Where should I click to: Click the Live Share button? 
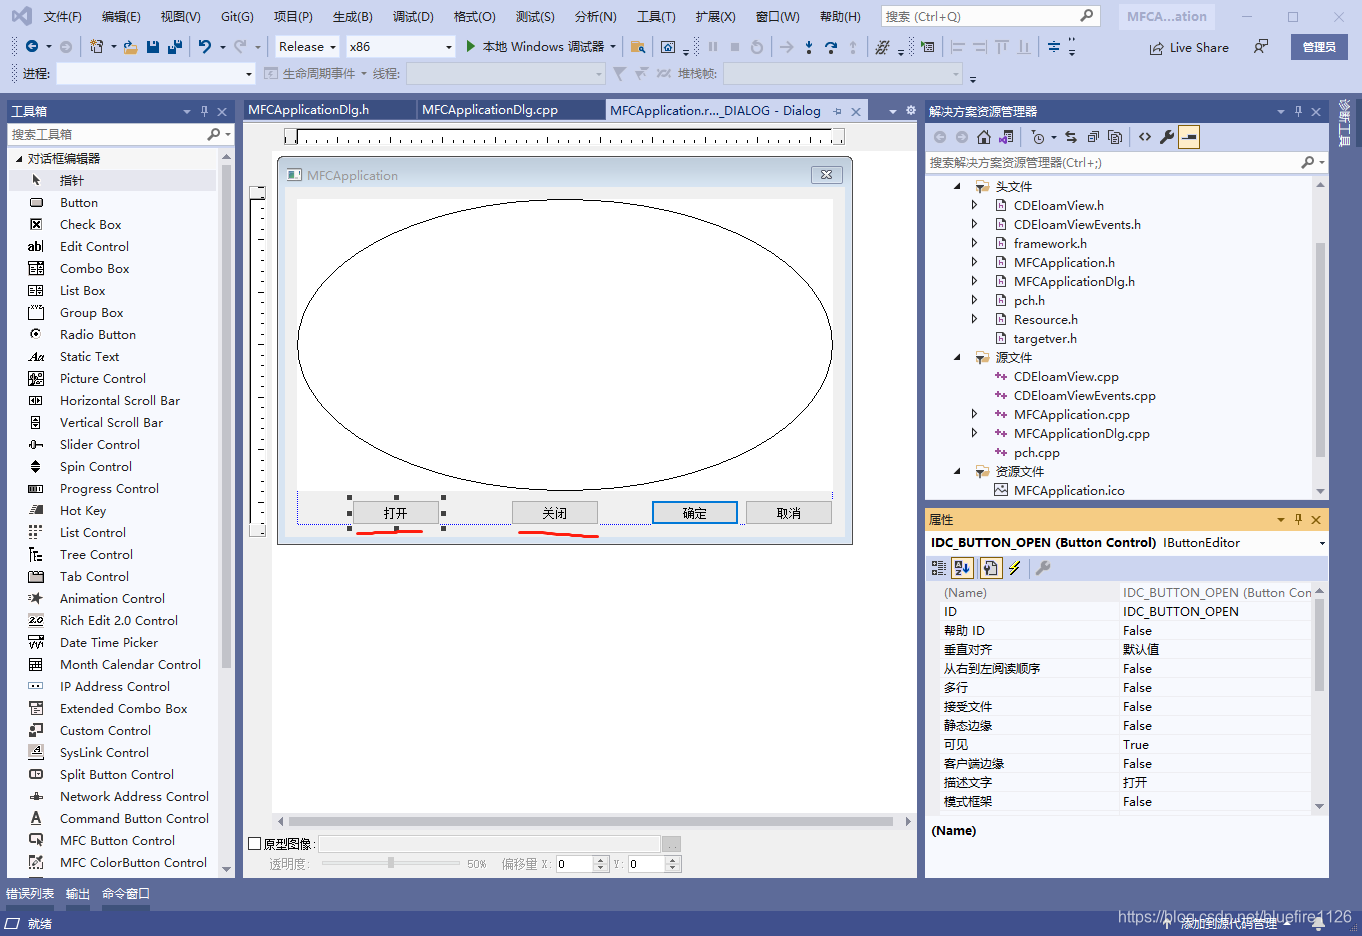[x=1189, y=47]
